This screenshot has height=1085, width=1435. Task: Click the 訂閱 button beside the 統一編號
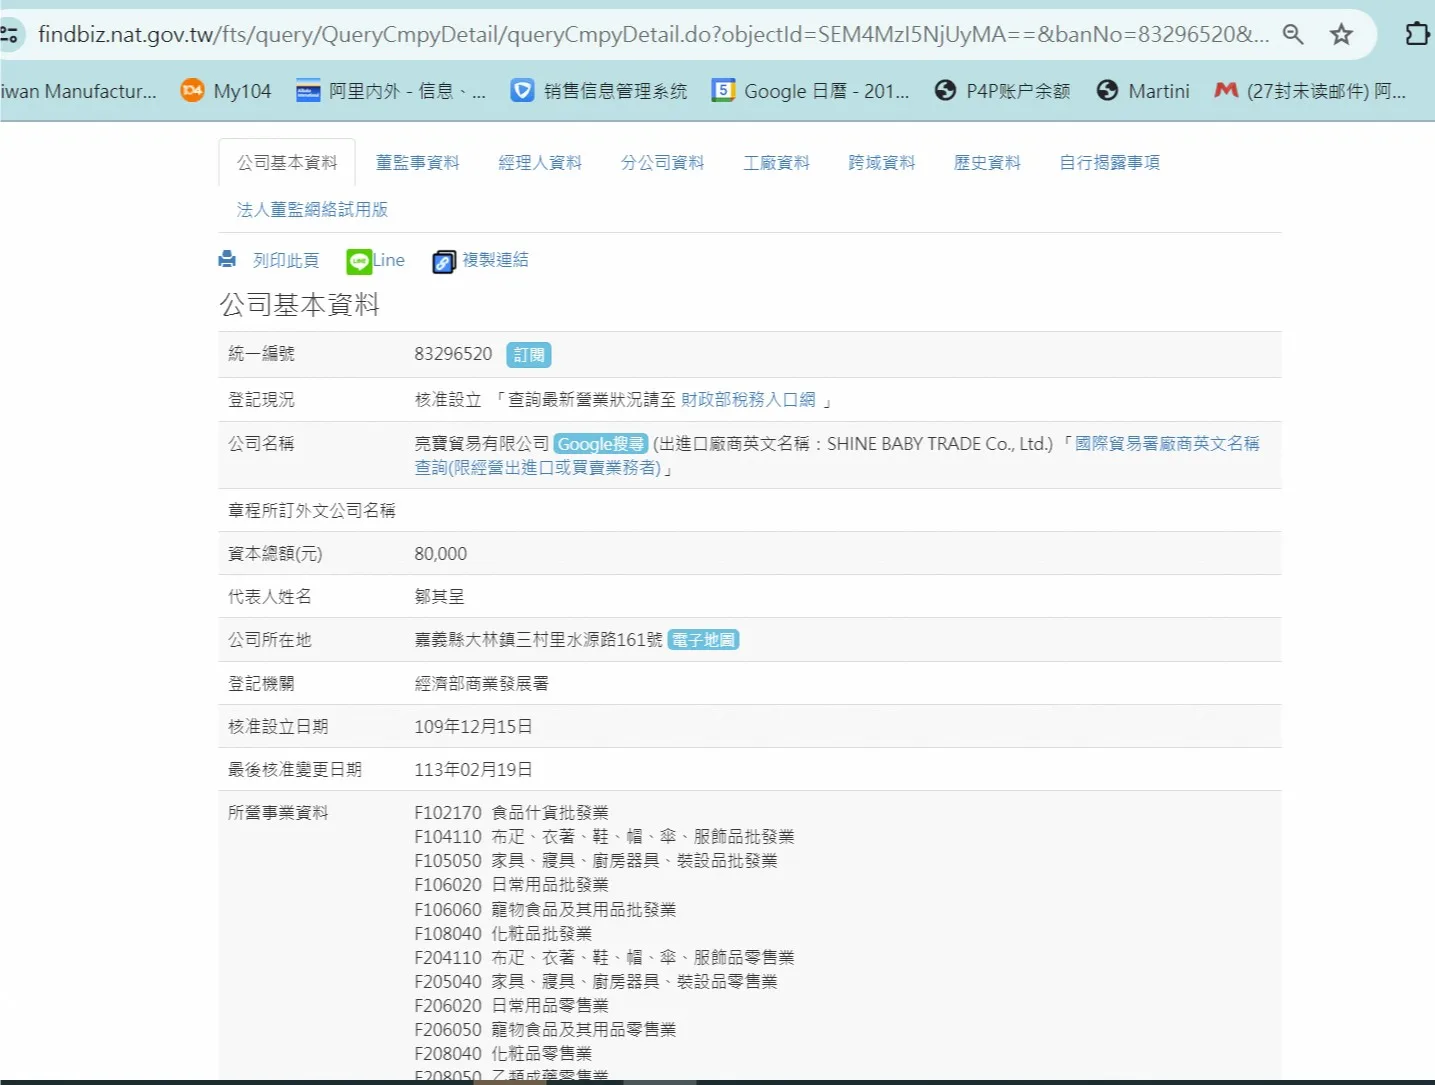tap(529, 355)
